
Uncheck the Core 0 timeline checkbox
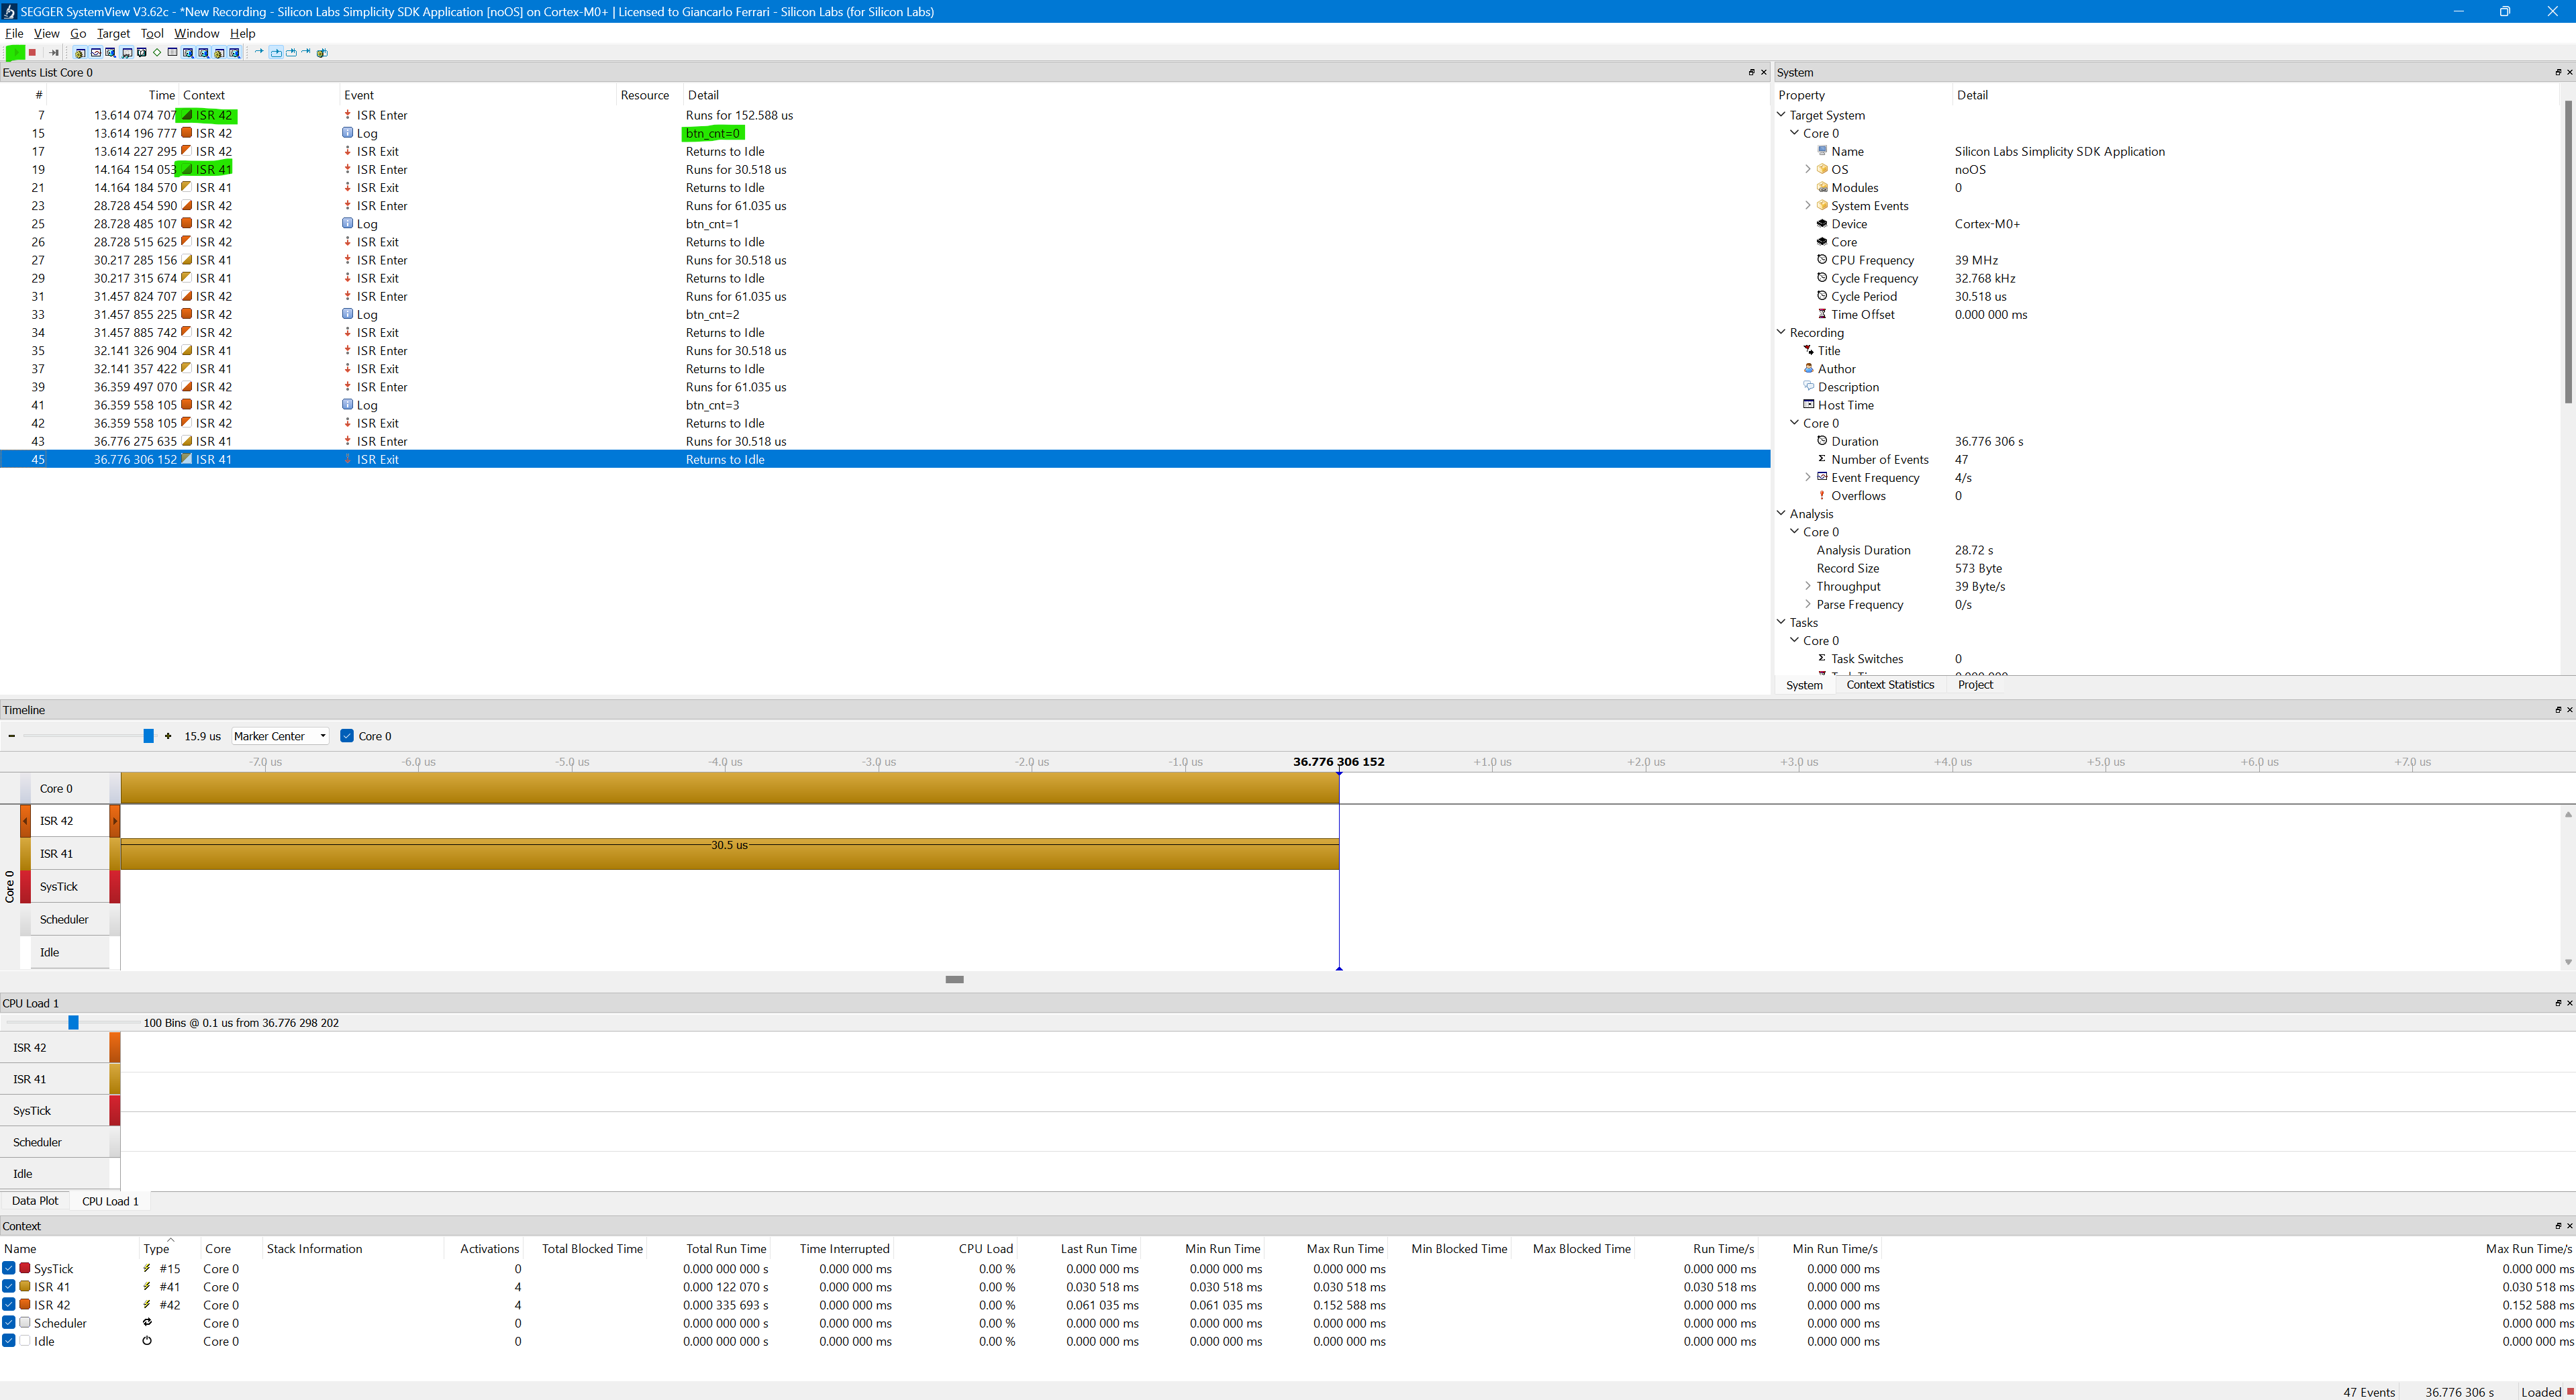[347, 736]
